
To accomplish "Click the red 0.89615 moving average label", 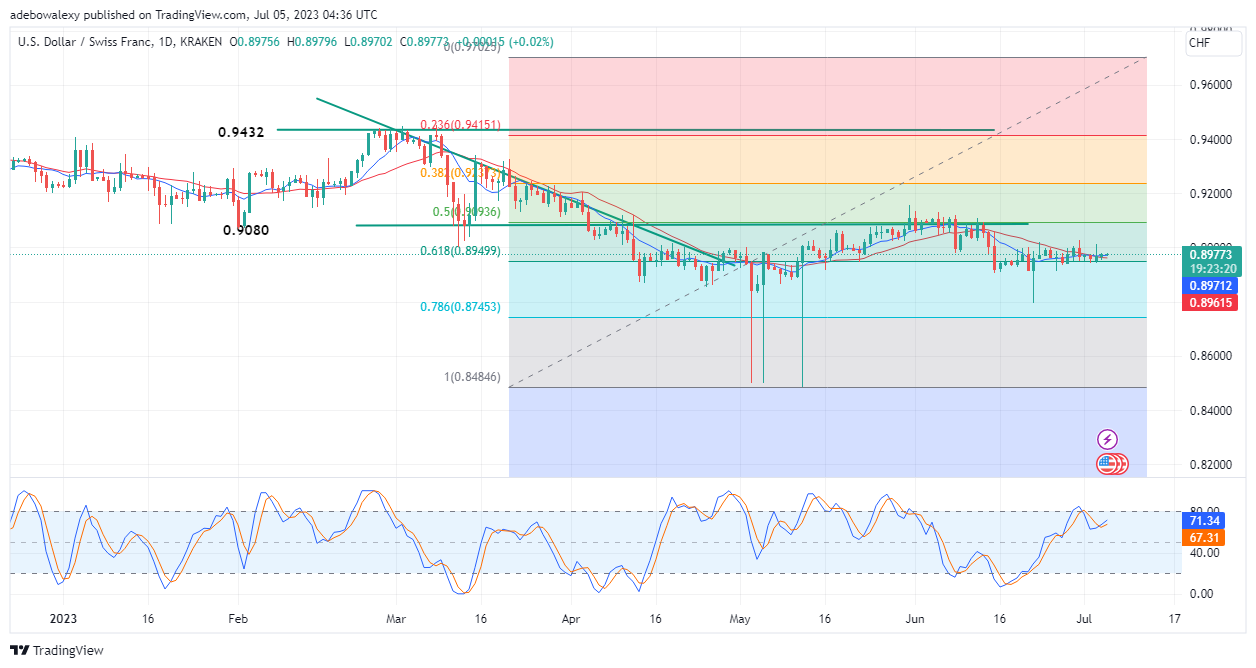I will click(1212, 302).
